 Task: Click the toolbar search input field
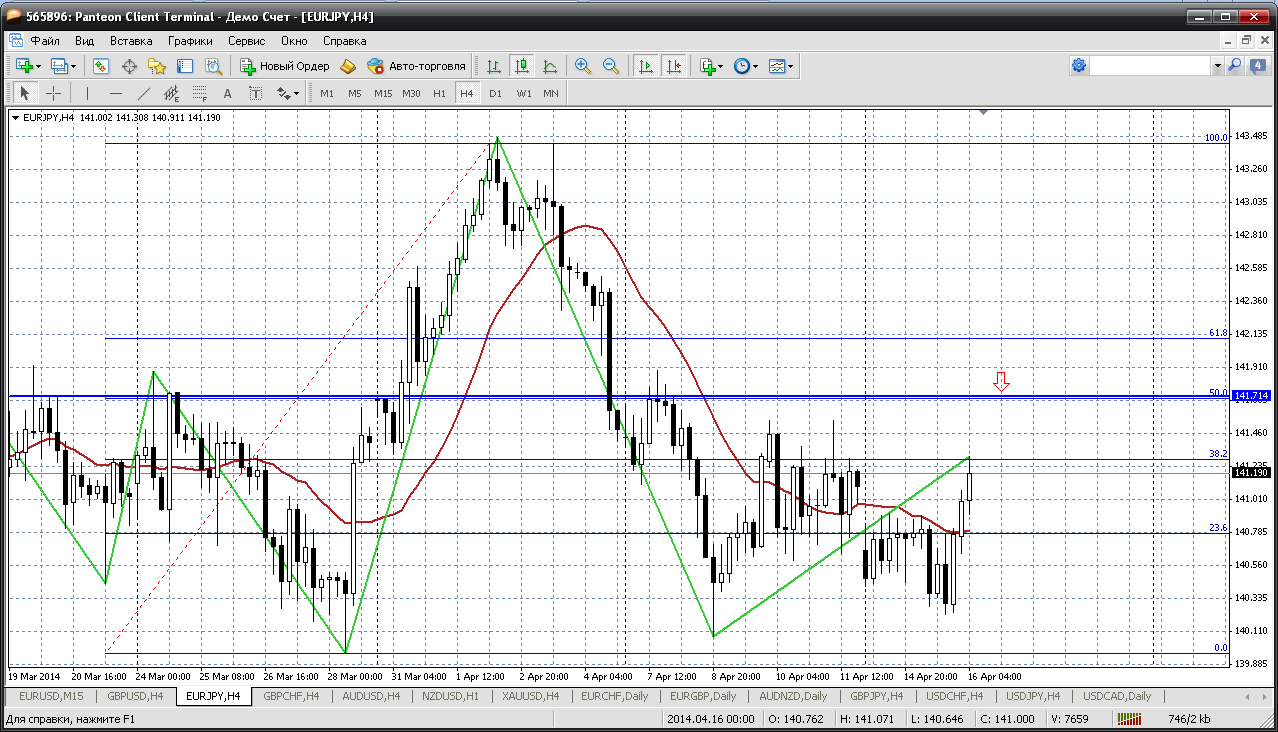pyautogui.click(x=1150, y=66)
